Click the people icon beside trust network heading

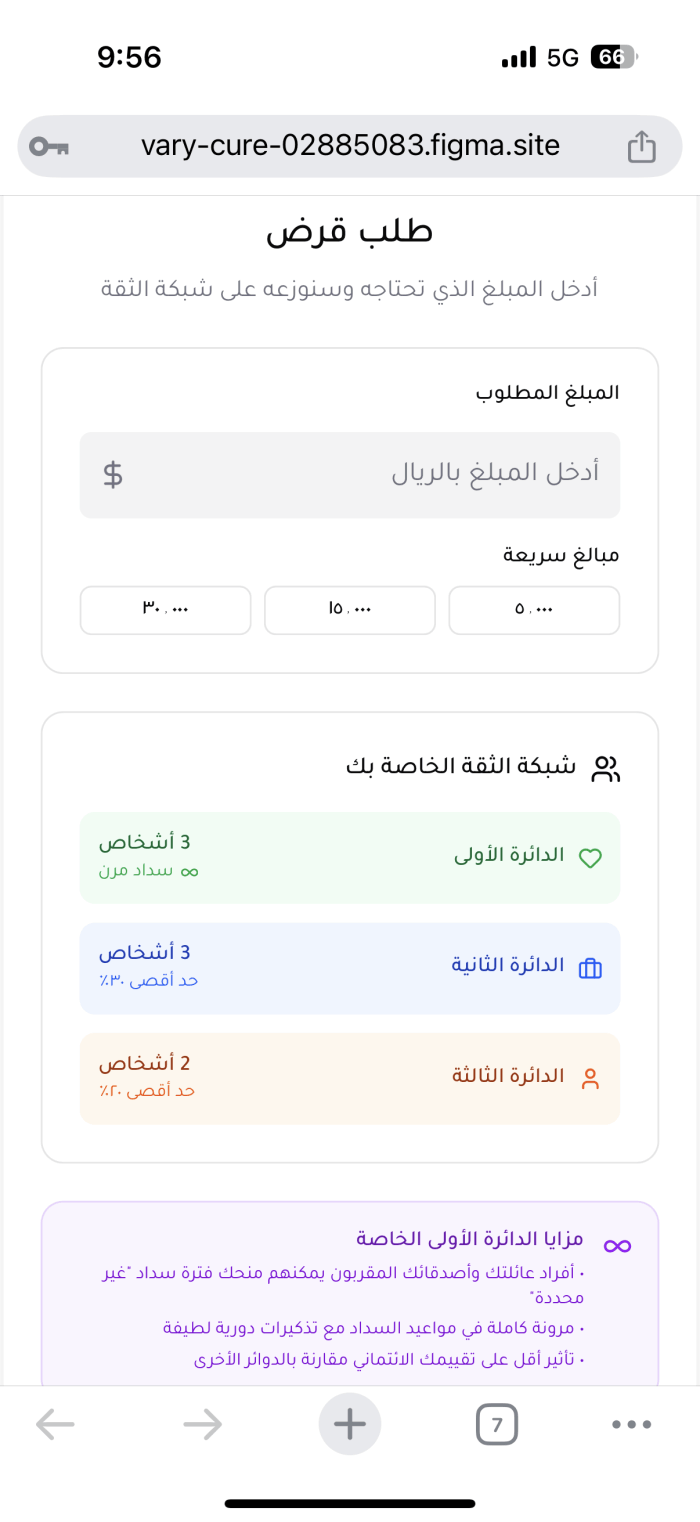click(x=606, y=769)
